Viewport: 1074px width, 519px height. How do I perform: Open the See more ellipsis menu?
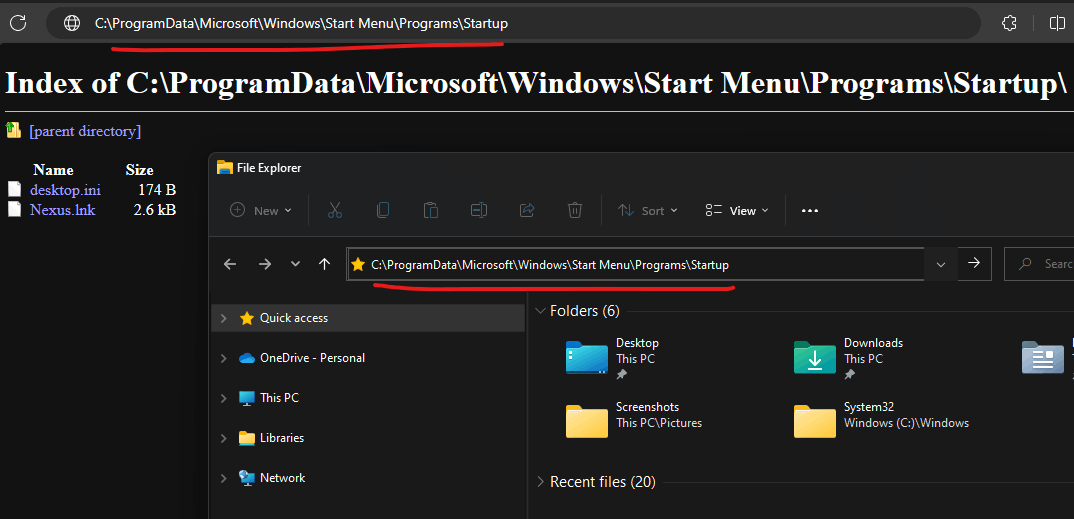[x=810, y=211]
